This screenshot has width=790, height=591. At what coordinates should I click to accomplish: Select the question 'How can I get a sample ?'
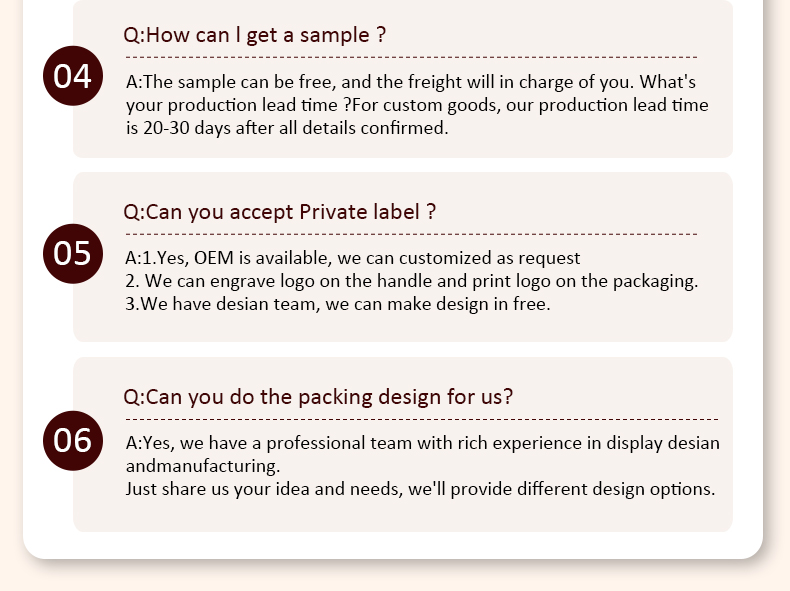255,35
